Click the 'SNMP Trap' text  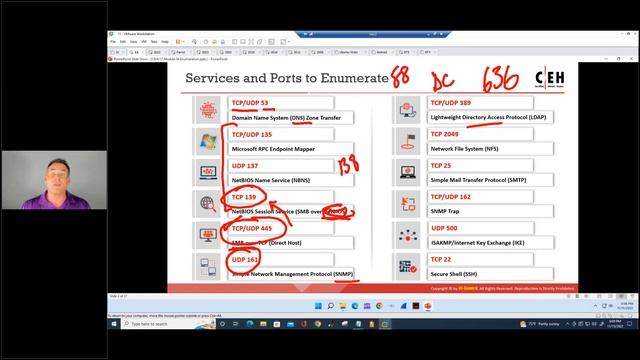click(x=444, y=211)
